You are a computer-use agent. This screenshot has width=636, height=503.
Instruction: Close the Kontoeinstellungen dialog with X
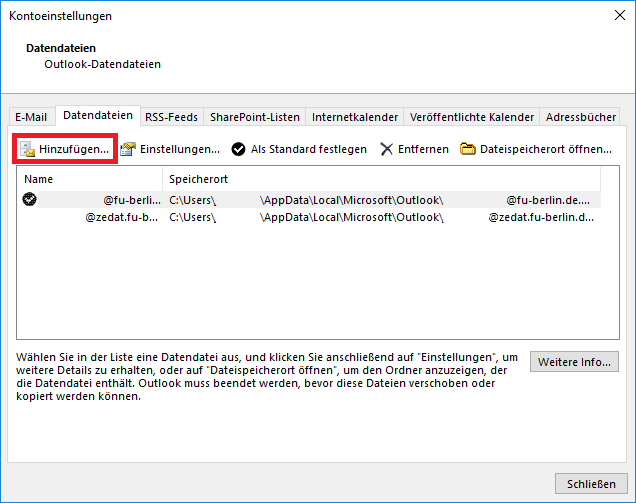(x=619, y=15)
